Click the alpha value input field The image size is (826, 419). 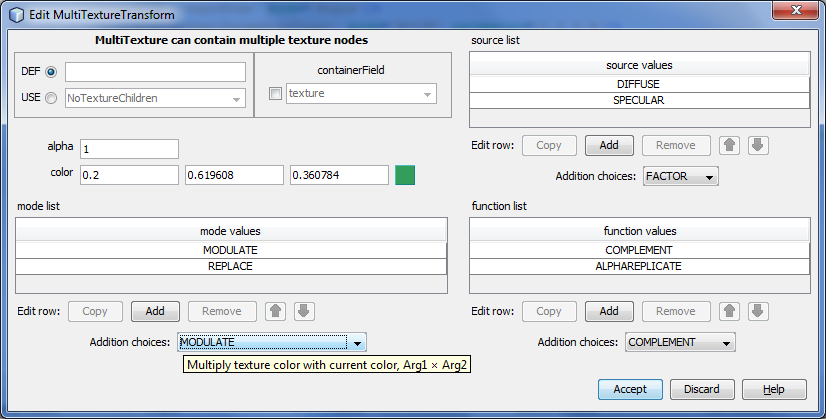coord(128,149)
